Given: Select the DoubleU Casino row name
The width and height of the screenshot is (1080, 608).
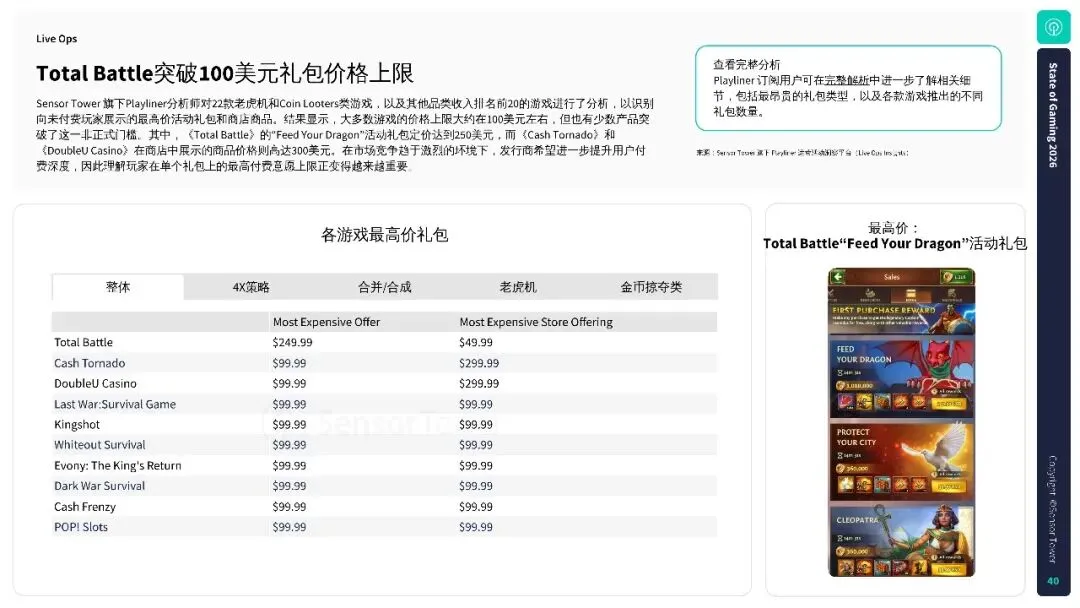Looking at the screenshot, I should [95, 384].
